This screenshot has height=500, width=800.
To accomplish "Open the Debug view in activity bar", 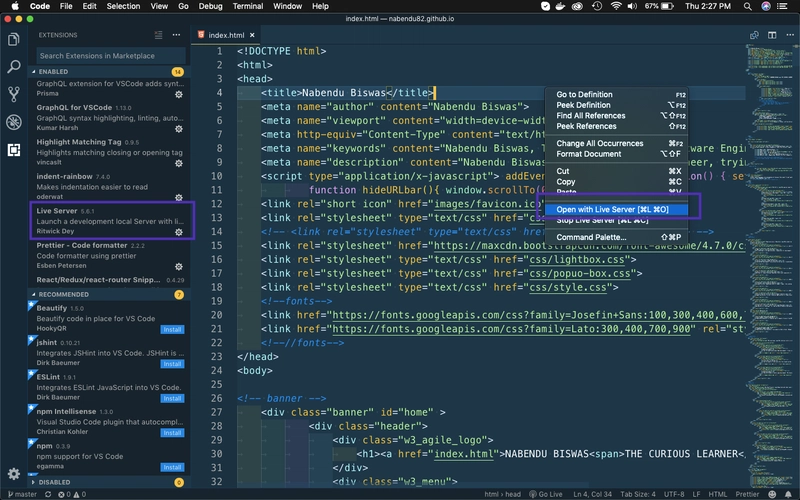I will pos(14,122).
